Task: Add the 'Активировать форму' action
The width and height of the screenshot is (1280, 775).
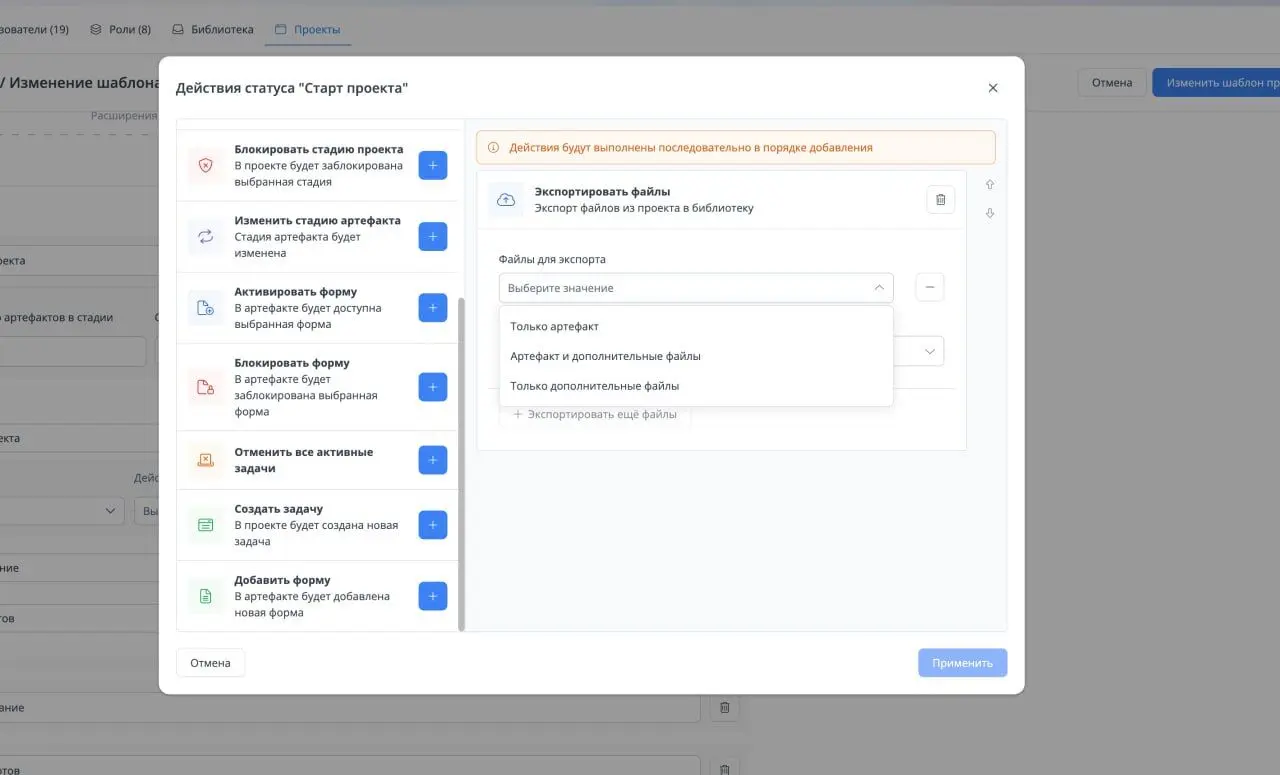Action: point(432,308)
